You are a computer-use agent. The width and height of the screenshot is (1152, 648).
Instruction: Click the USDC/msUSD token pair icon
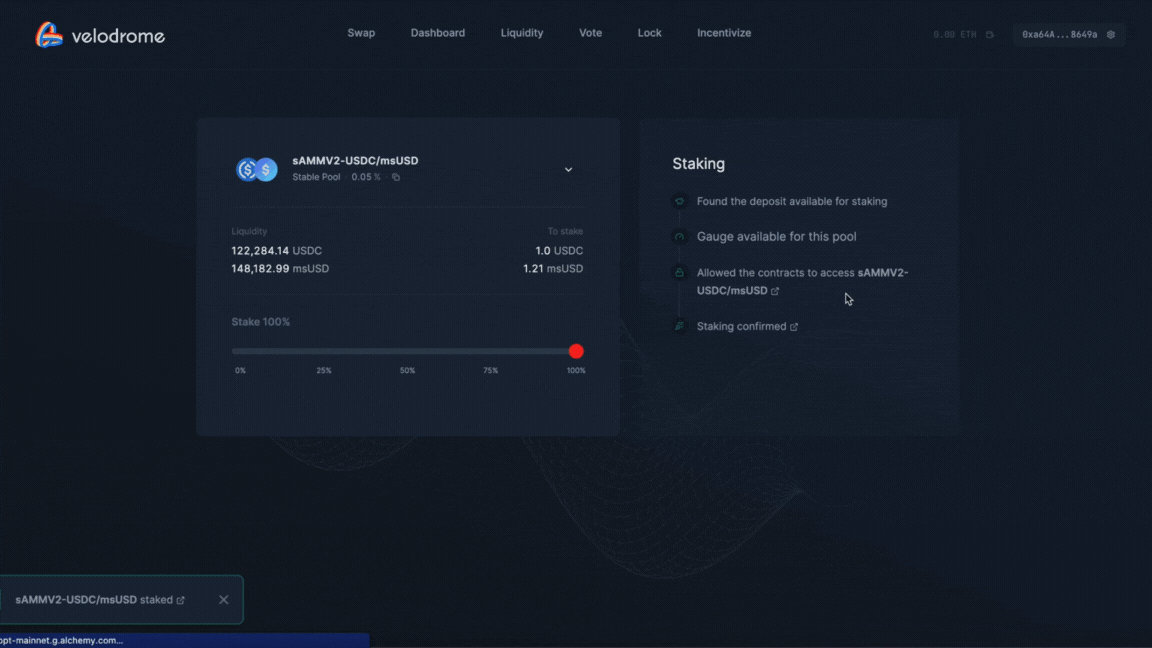point(256,170)
